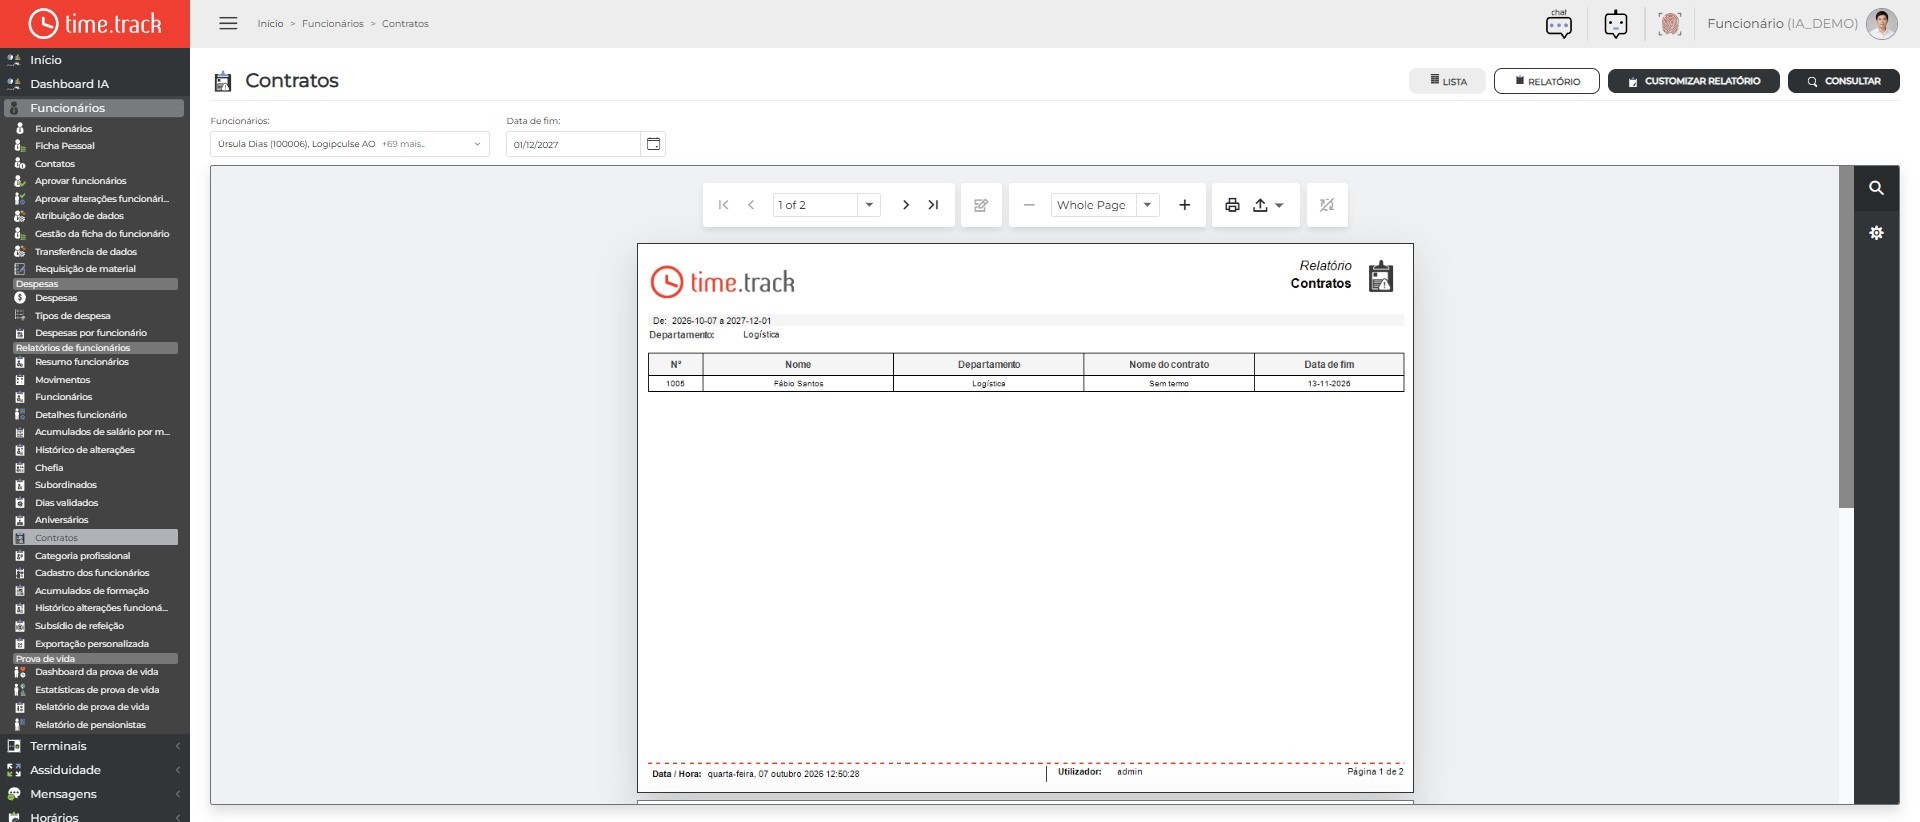The width and height of the screenshot is (1920, 822).
Task: Select Aniversários report in sidebar
Action: pos(62,520)
